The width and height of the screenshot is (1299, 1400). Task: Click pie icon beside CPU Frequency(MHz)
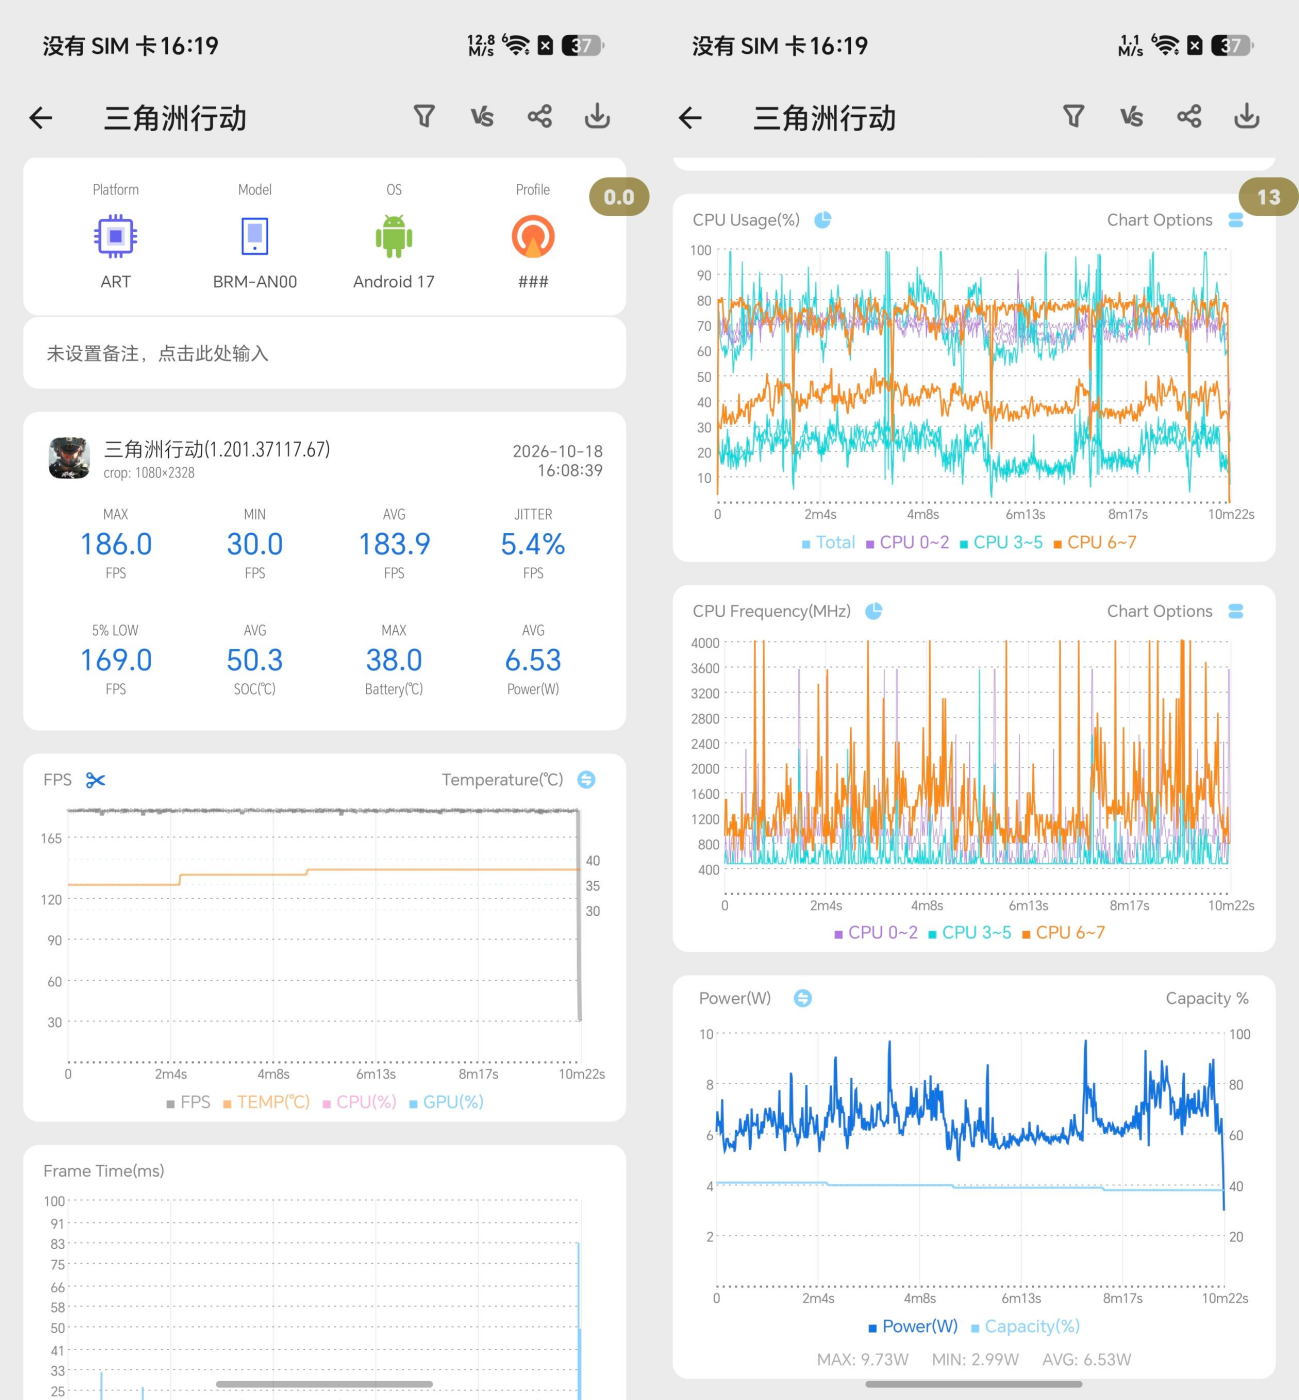[874, 611]
